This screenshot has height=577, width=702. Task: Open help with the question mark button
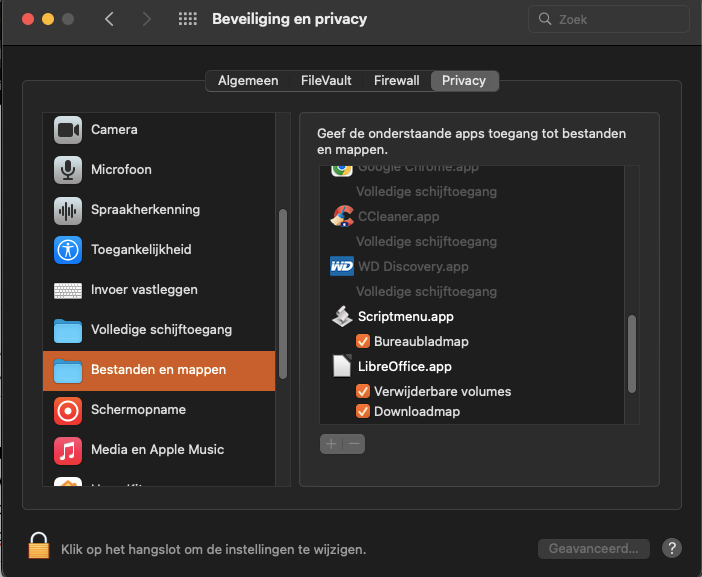point(672,548)
